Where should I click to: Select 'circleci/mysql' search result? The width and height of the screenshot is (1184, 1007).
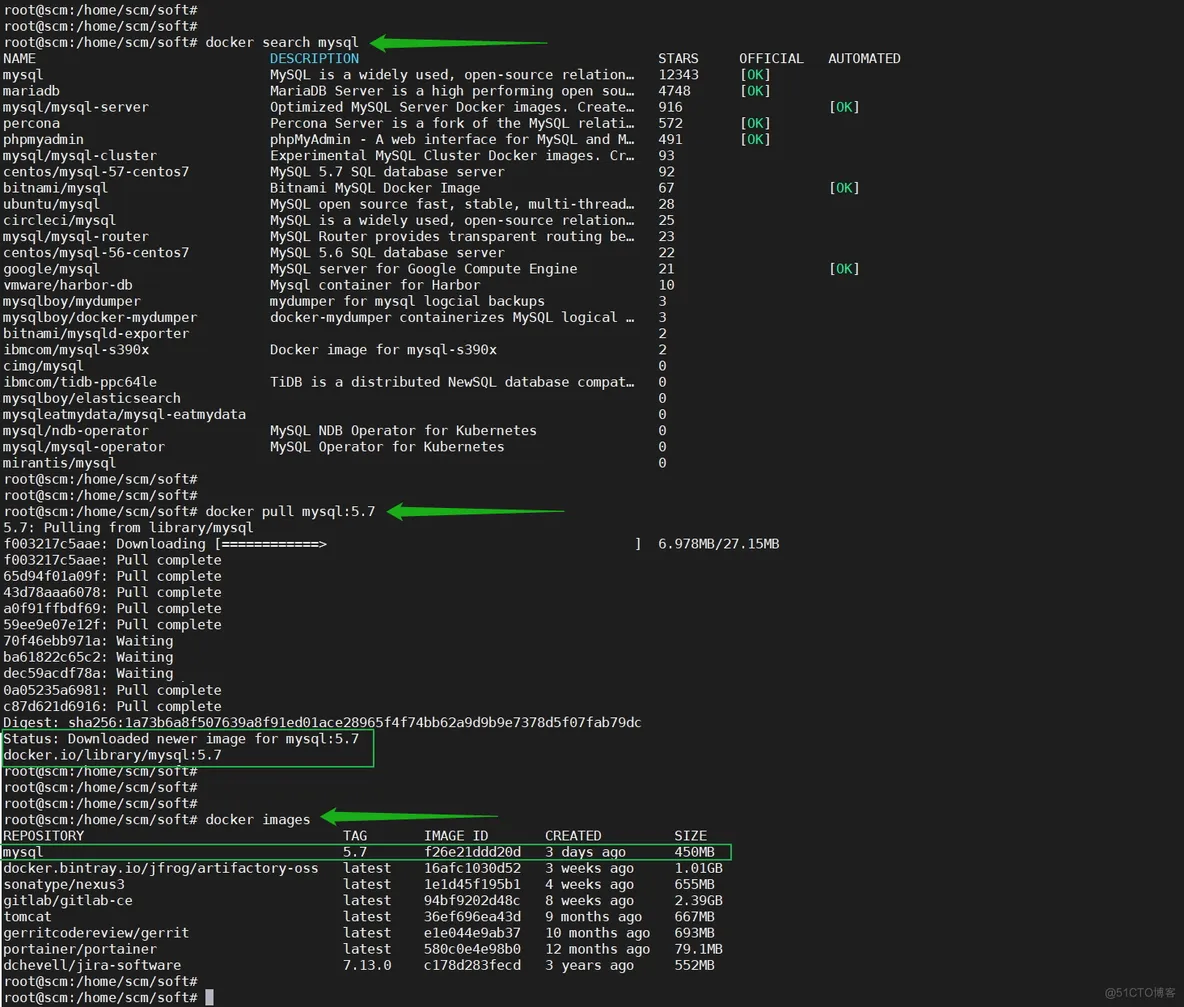pyautogui.click(x=60, y=220)
